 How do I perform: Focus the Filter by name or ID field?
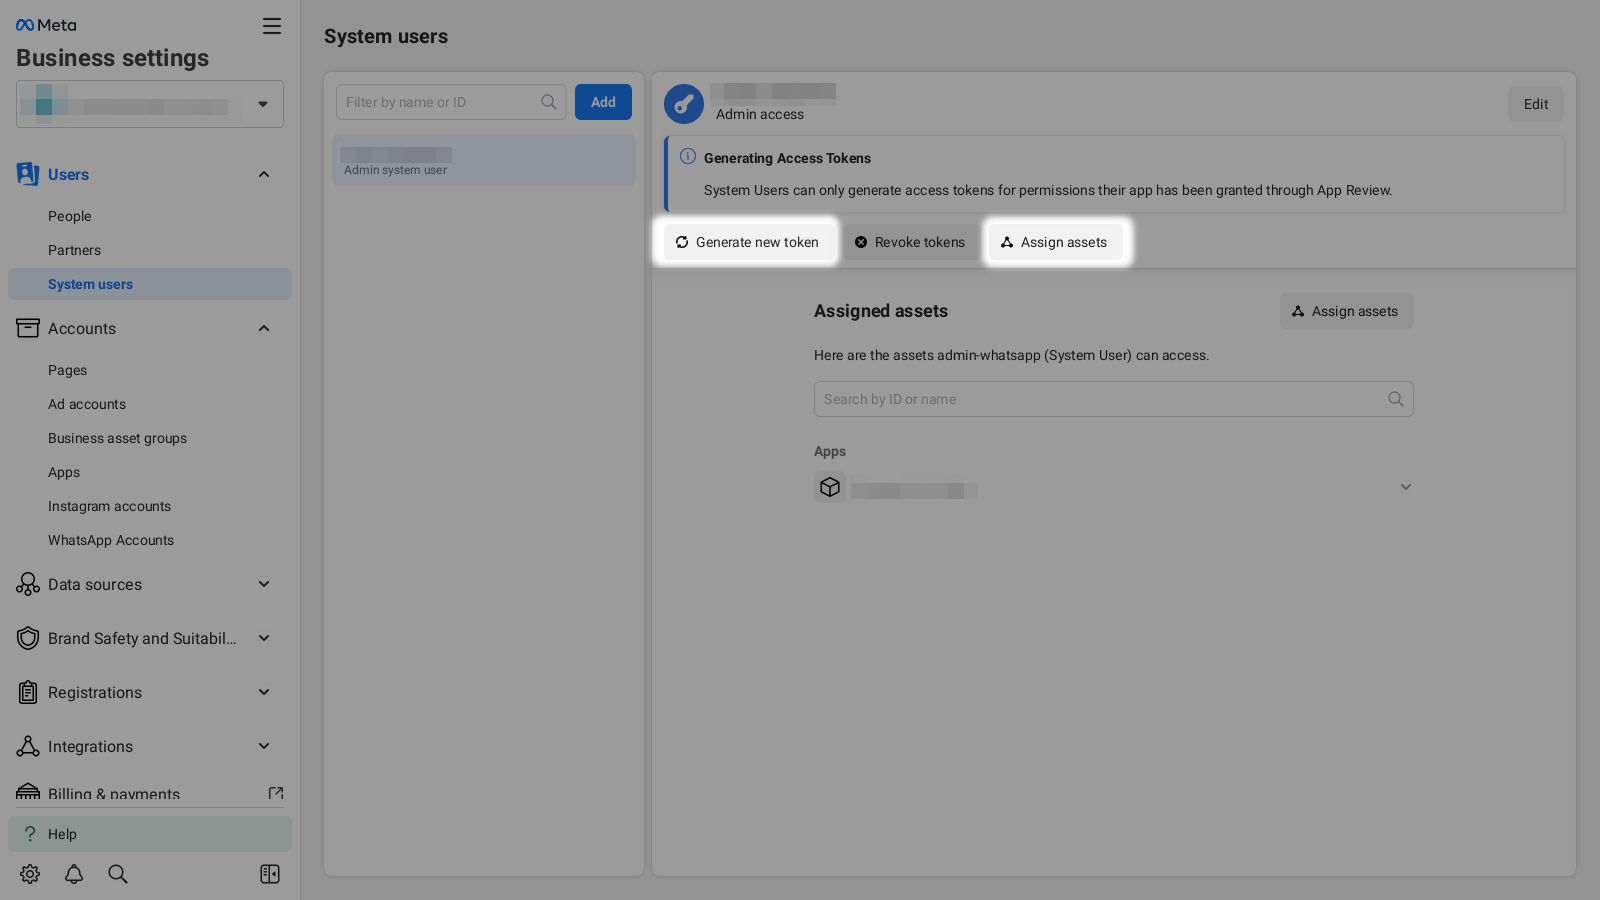(x=451, y=102)
